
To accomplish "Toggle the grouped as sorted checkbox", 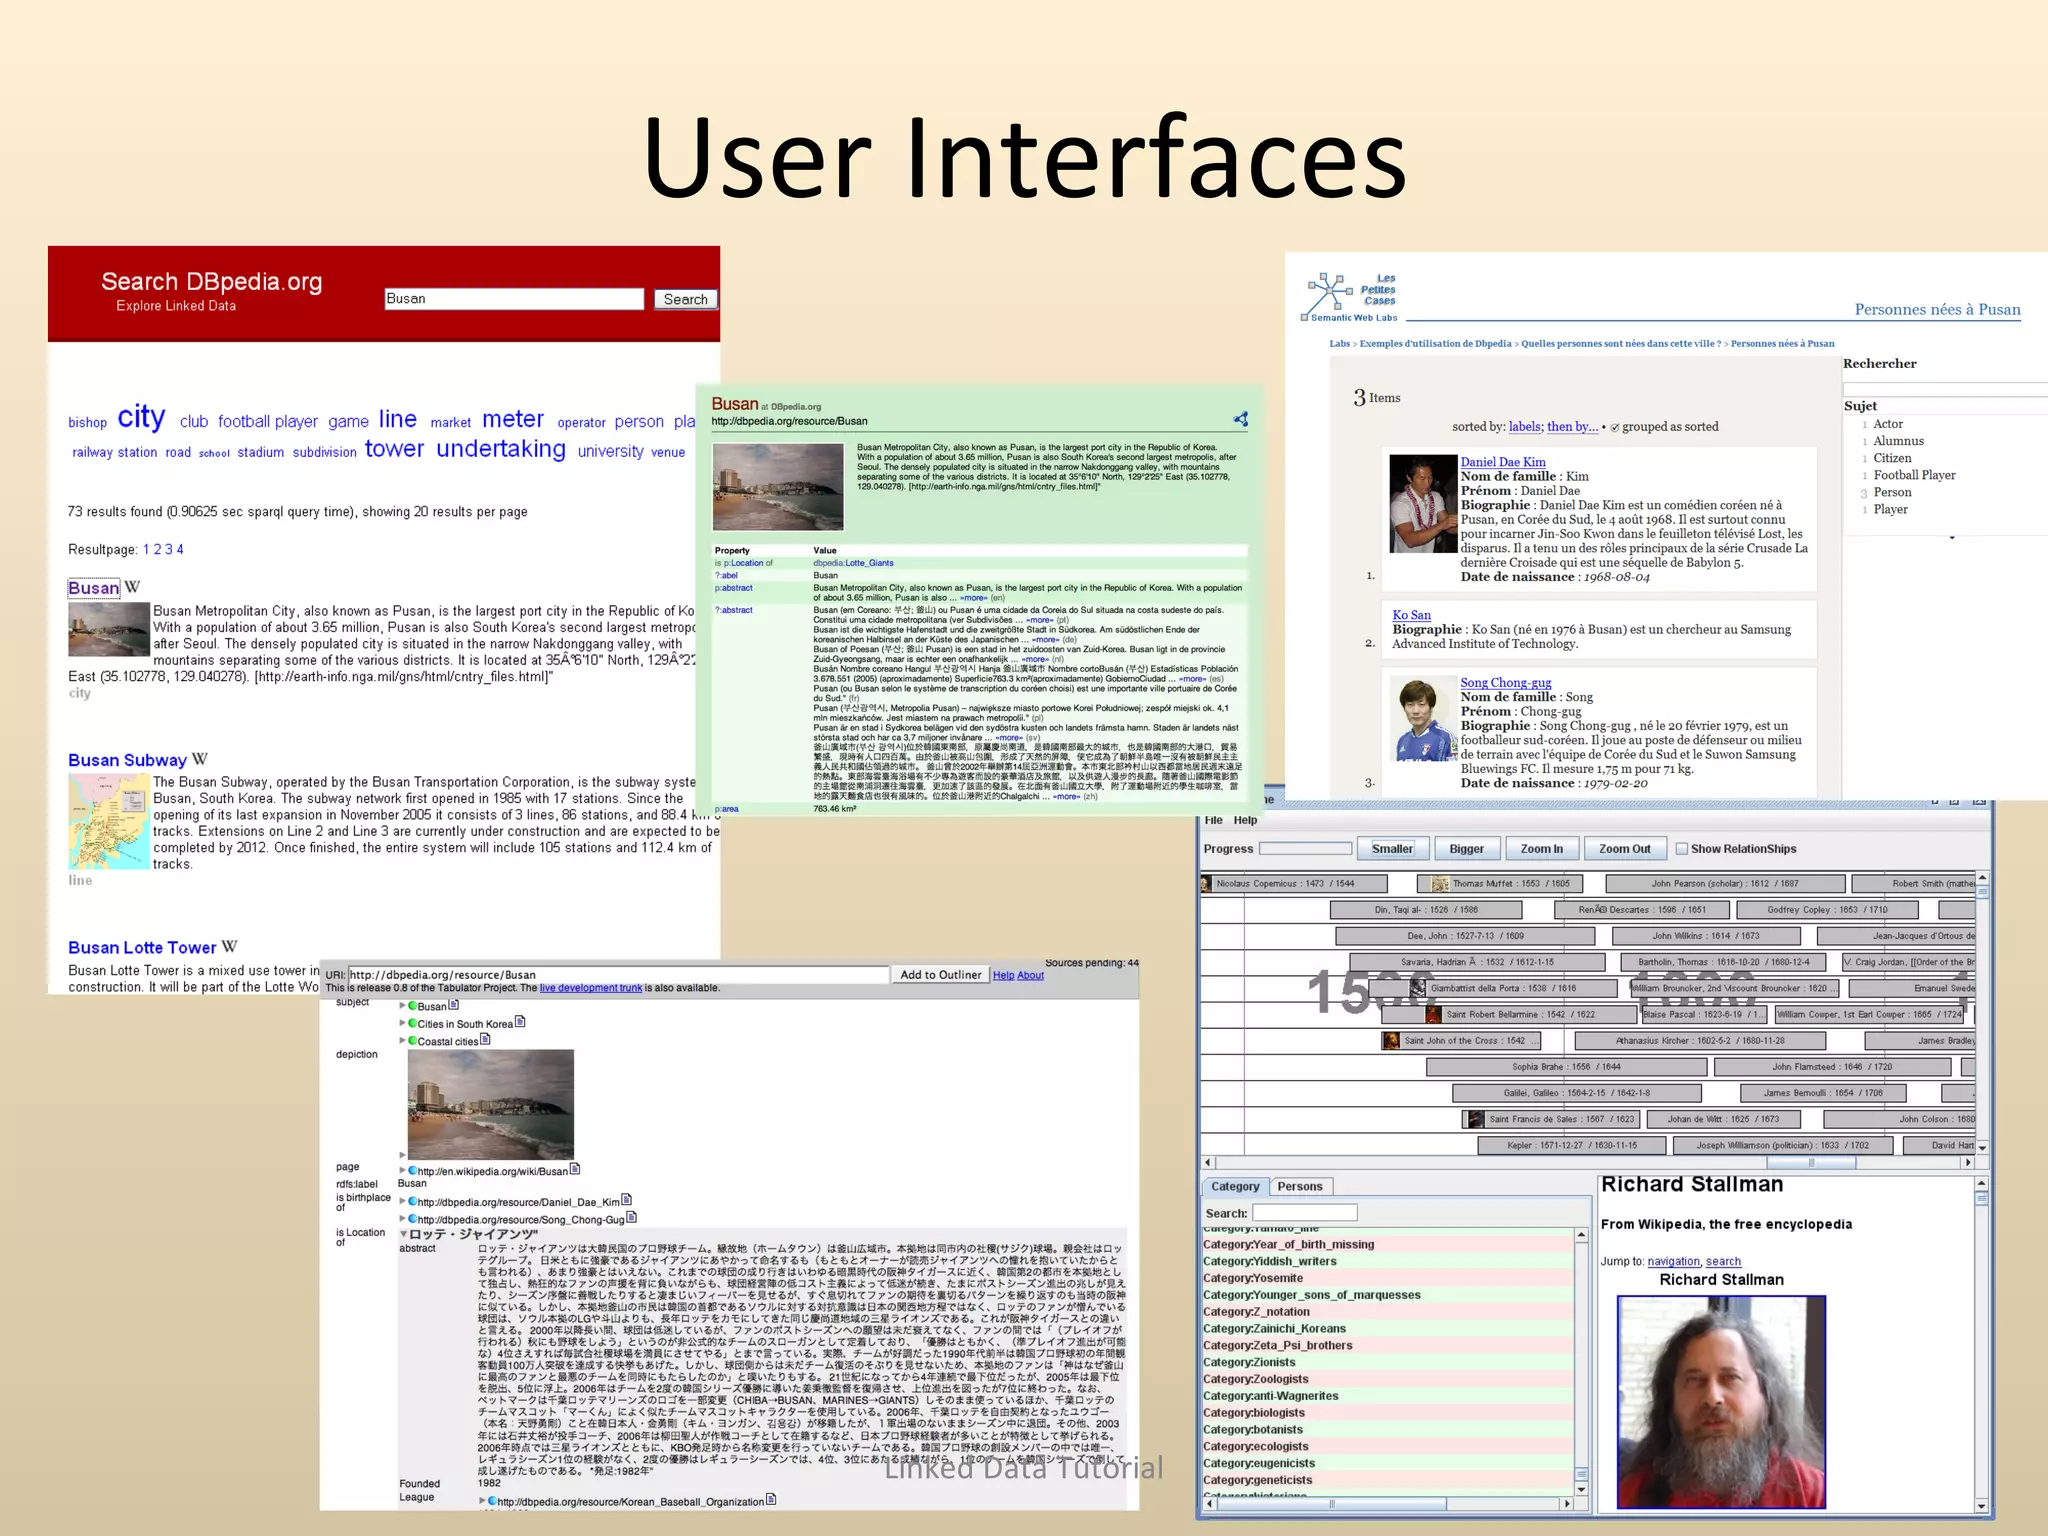I will [x=1614, y=428].
